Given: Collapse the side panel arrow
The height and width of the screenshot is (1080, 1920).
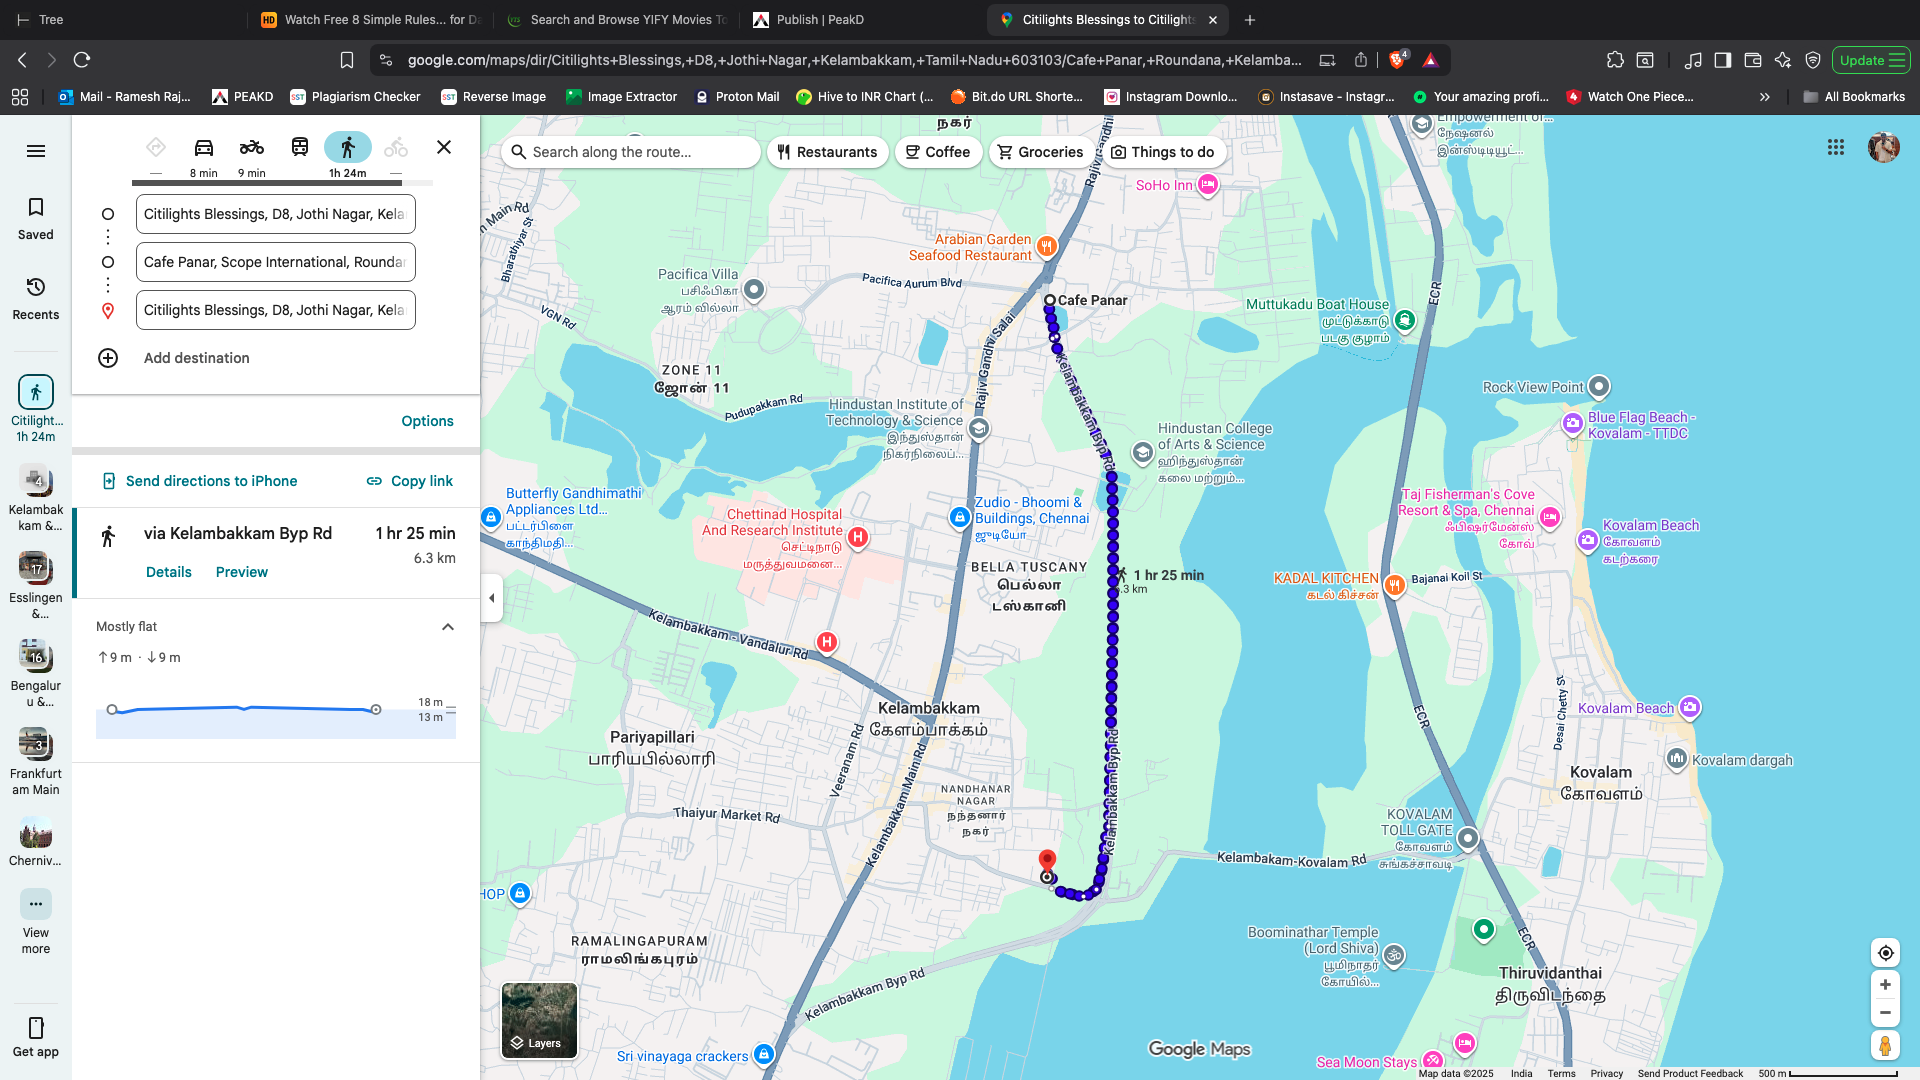Looking at the screenshot, I should click(491, 598).
